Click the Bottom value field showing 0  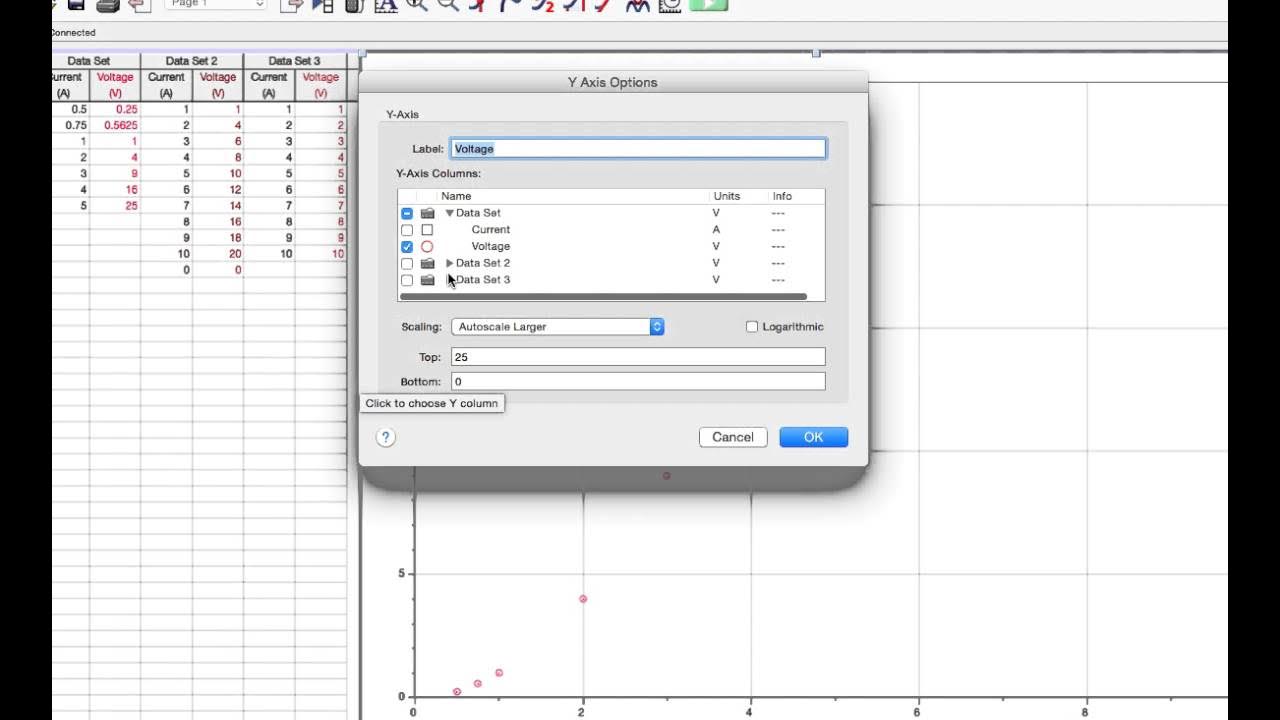tap(638, 381)
